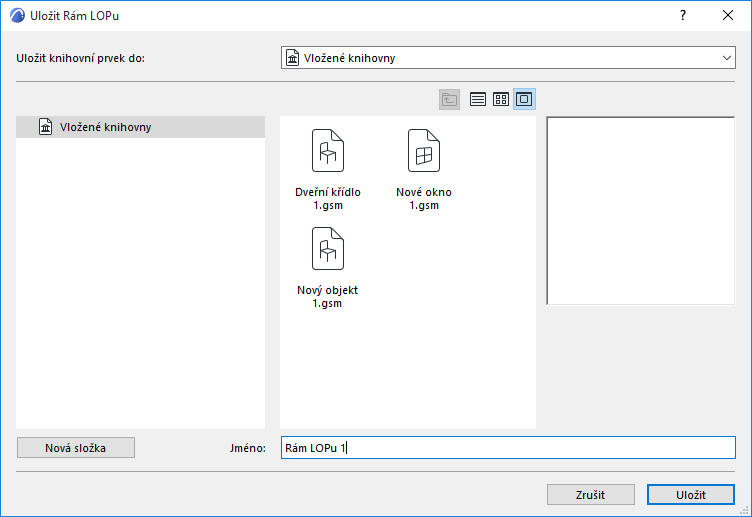
Task: Create a folder with Nová složka
Action: 76,447
